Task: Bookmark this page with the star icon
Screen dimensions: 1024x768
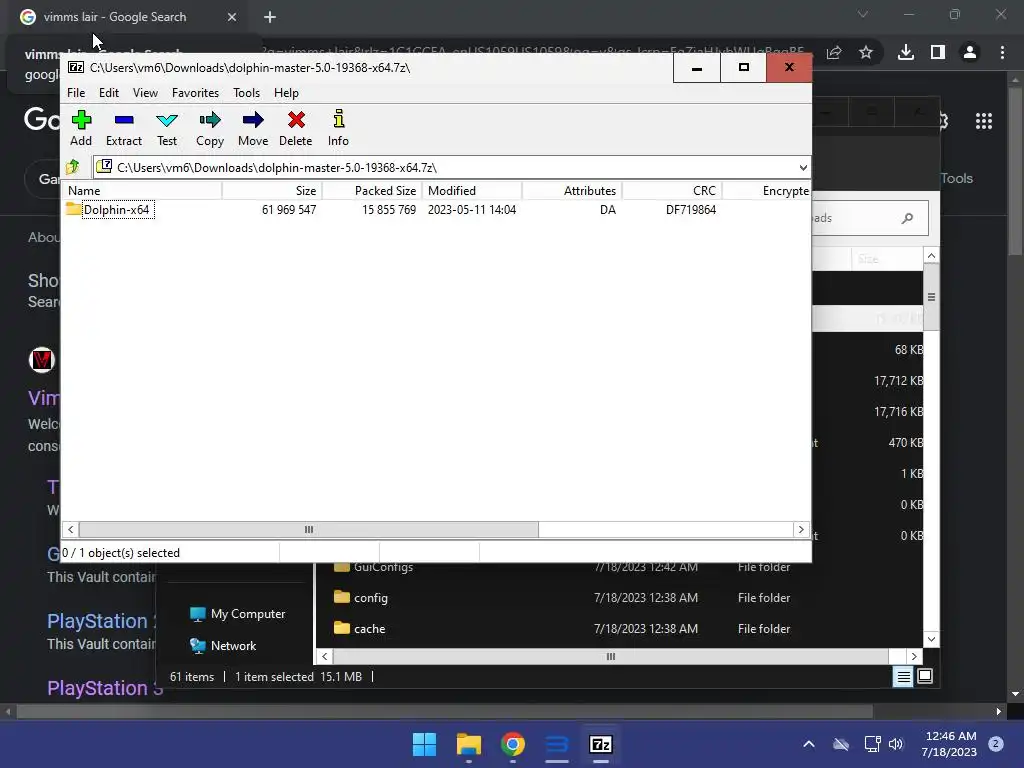Action: pyautogui.click(x=866, y=52)
